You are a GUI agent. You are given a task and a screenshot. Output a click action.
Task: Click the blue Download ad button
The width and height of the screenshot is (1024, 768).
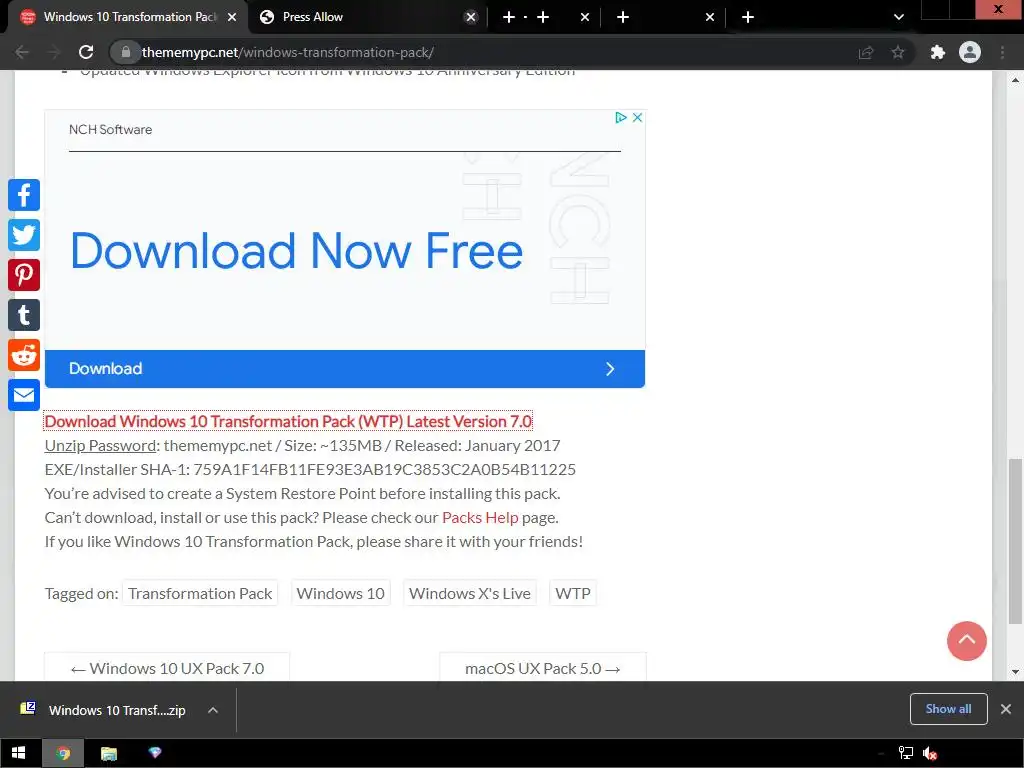345,369
